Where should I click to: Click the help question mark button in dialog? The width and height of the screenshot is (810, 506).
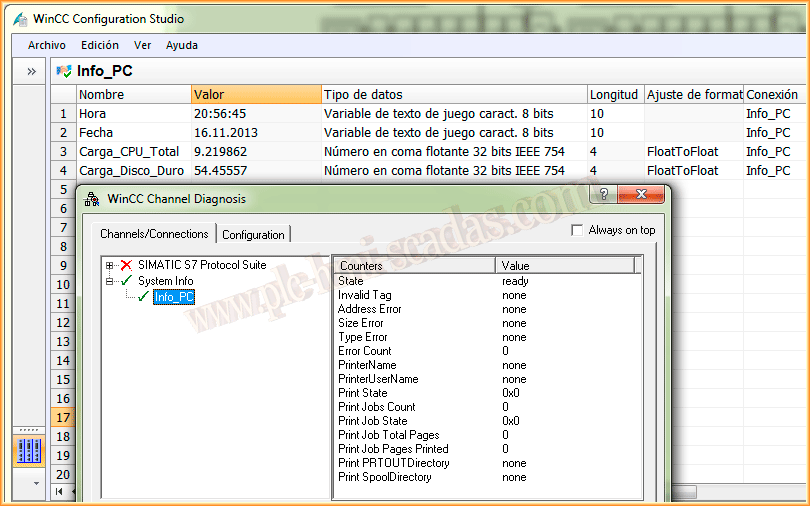point(604,194)
